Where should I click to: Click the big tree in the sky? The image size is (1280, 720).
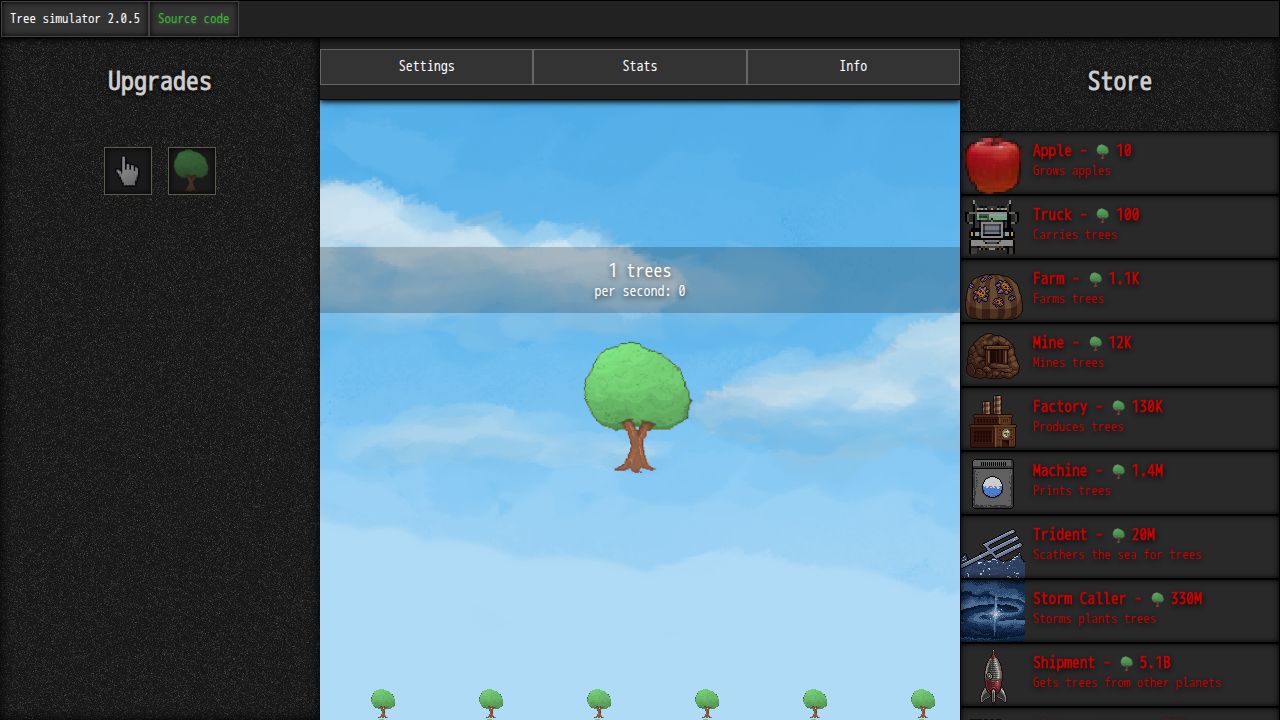click(x=637, y=407)
